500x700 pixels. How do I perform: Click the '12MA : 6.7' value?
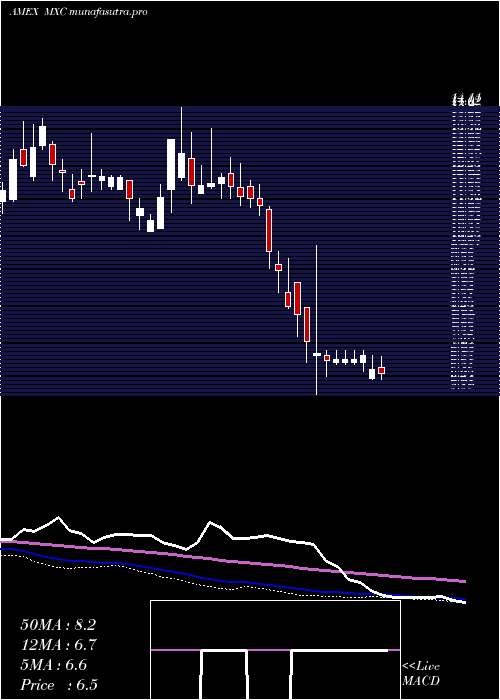pyautogui.click(x=59, y=645)
